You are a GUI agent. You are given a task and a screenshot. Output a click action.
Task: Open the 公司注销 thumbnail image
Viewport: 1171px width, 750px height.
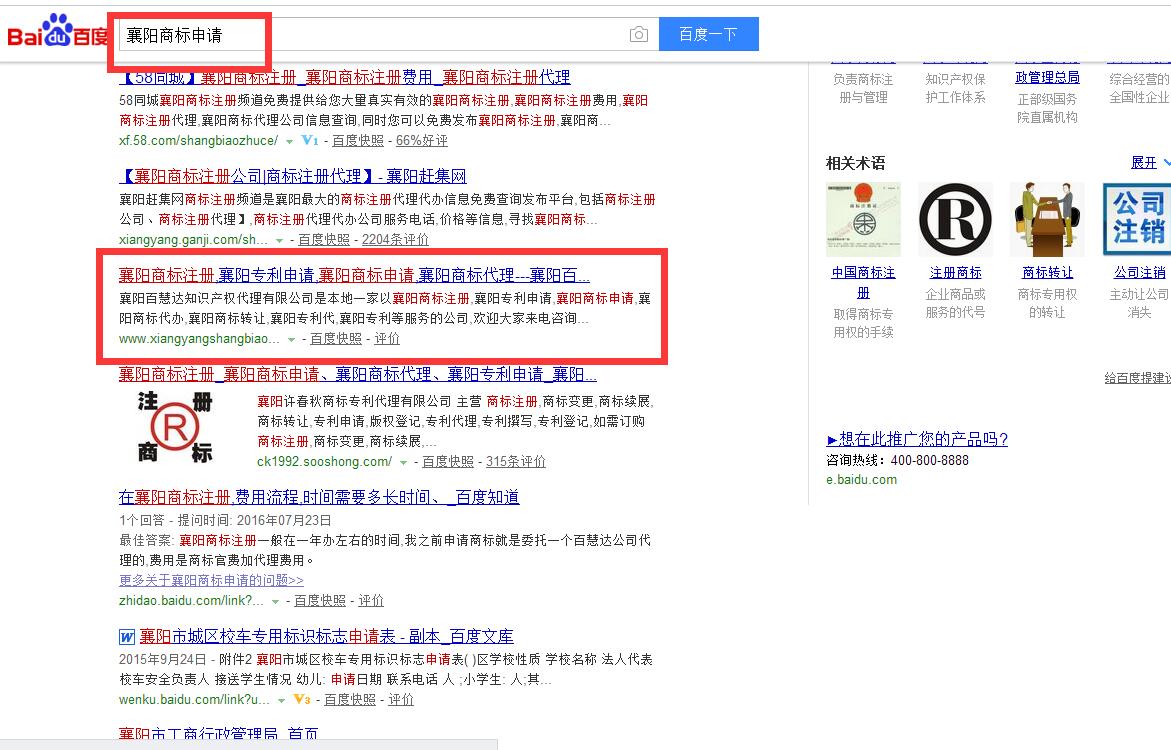point(1137,220)
